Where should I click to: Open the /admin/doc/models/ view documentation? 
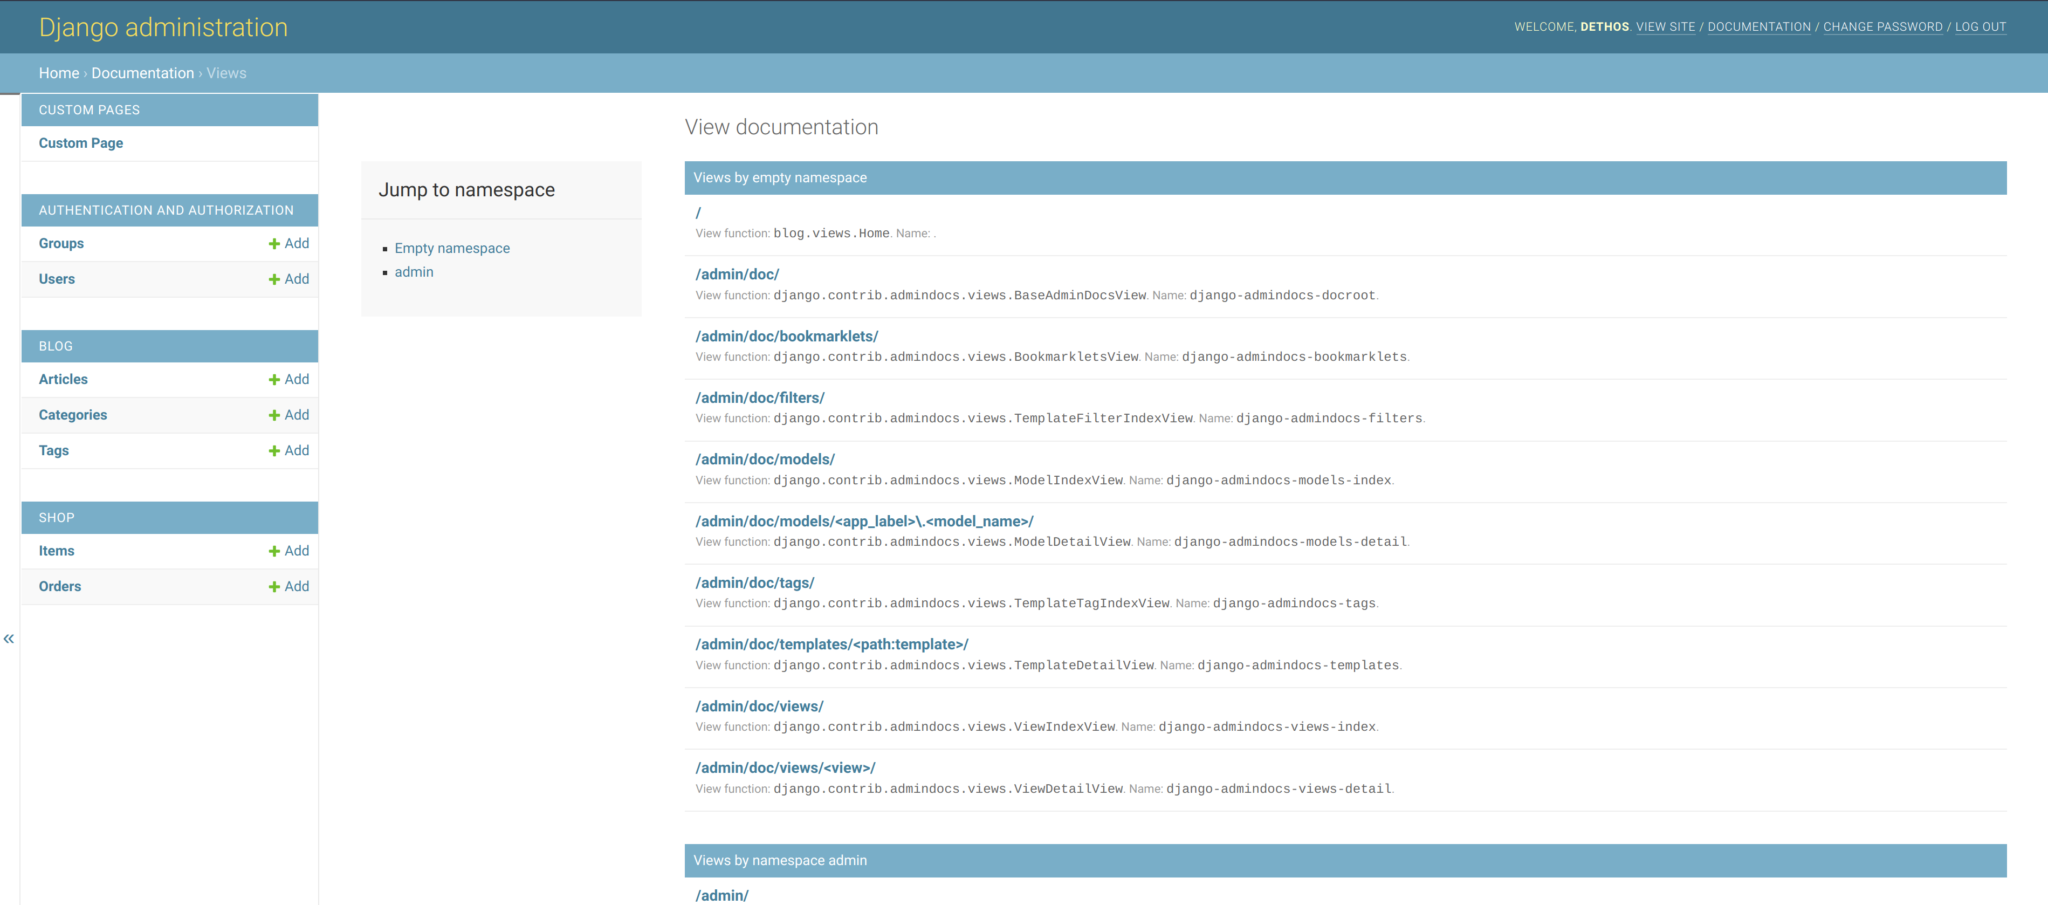(765, 458)
